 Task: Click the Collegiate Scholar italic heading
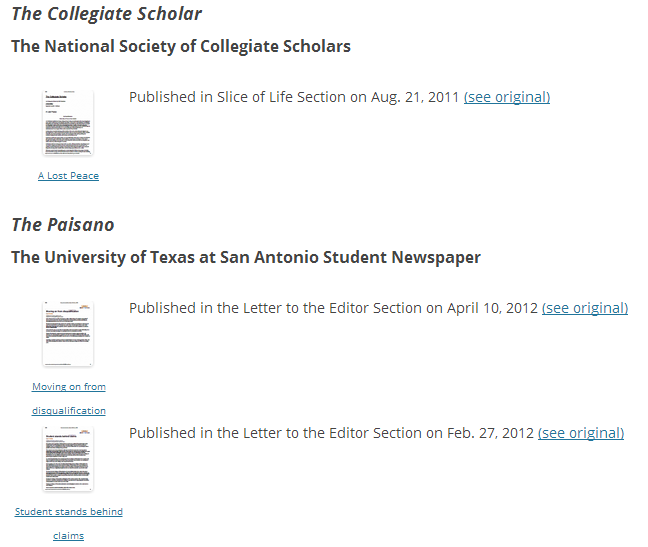click(x=106, y=14)
